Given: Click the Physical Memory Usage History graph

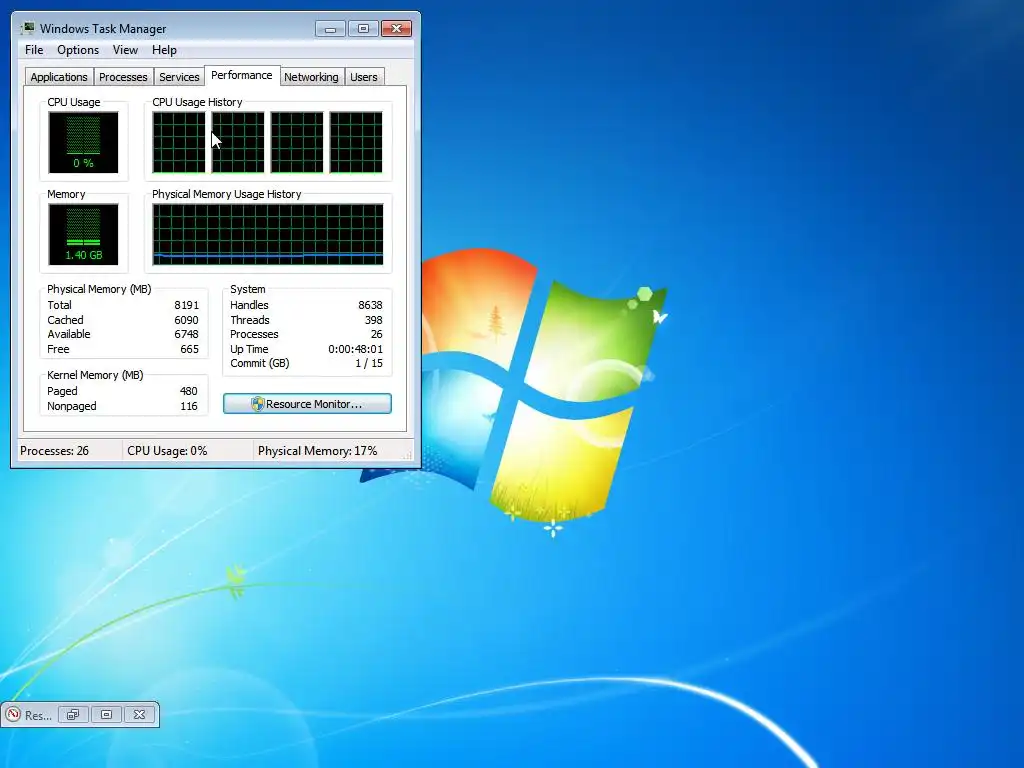Looking at the screenshot, I should point(268,234).
